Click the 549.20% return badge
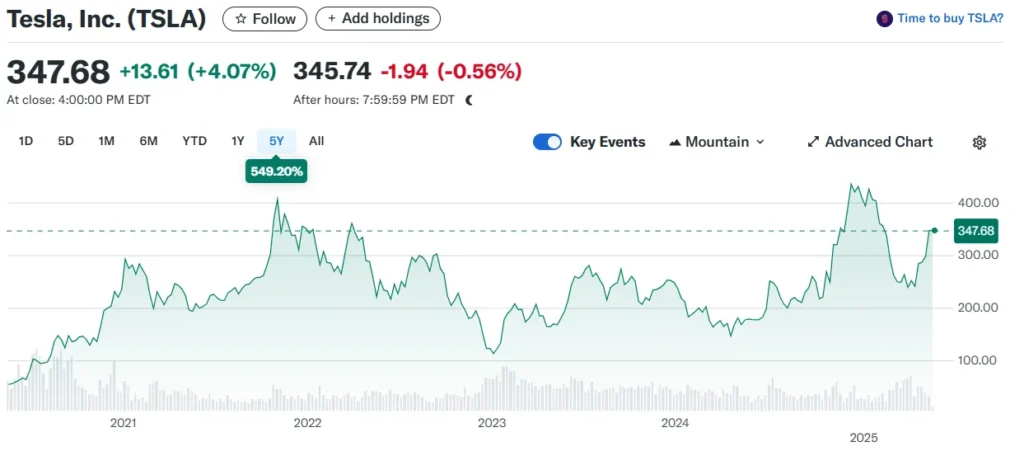The height and width of the screenshot is (451, 1024). coord(276,172)
